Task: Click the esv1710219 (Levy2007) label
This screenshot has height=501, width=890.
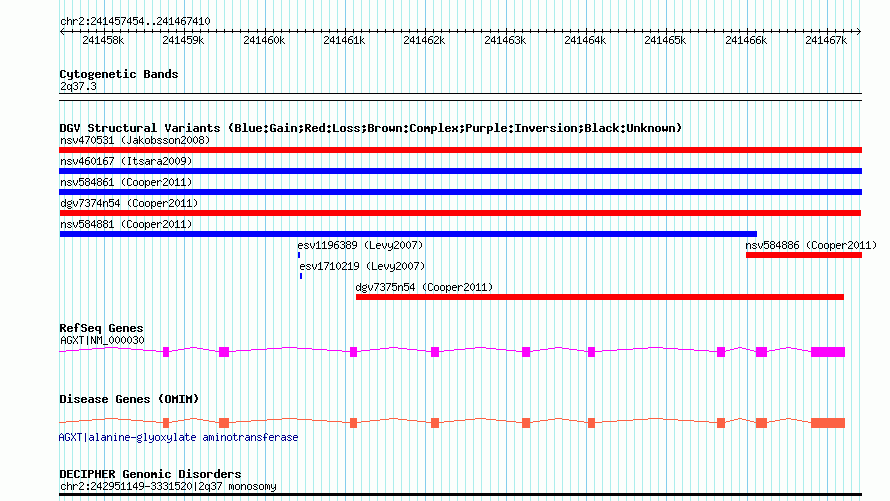Action: pos(362,266)
